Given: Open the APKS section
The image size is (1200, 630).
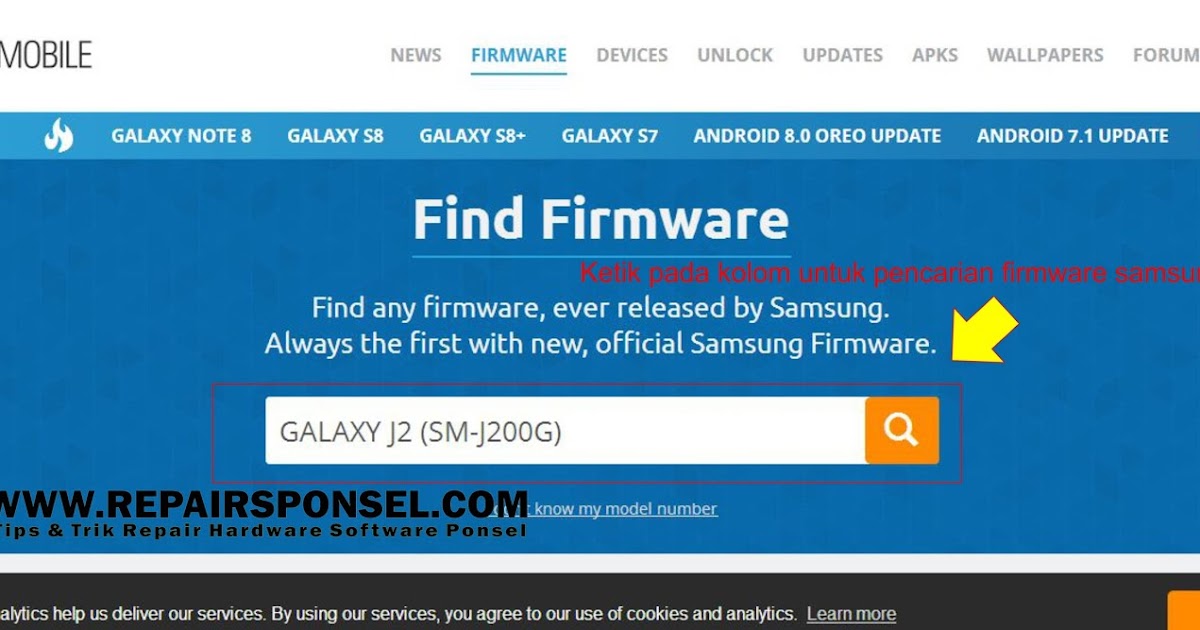Looking at the screenshot, I should point(935,55).
